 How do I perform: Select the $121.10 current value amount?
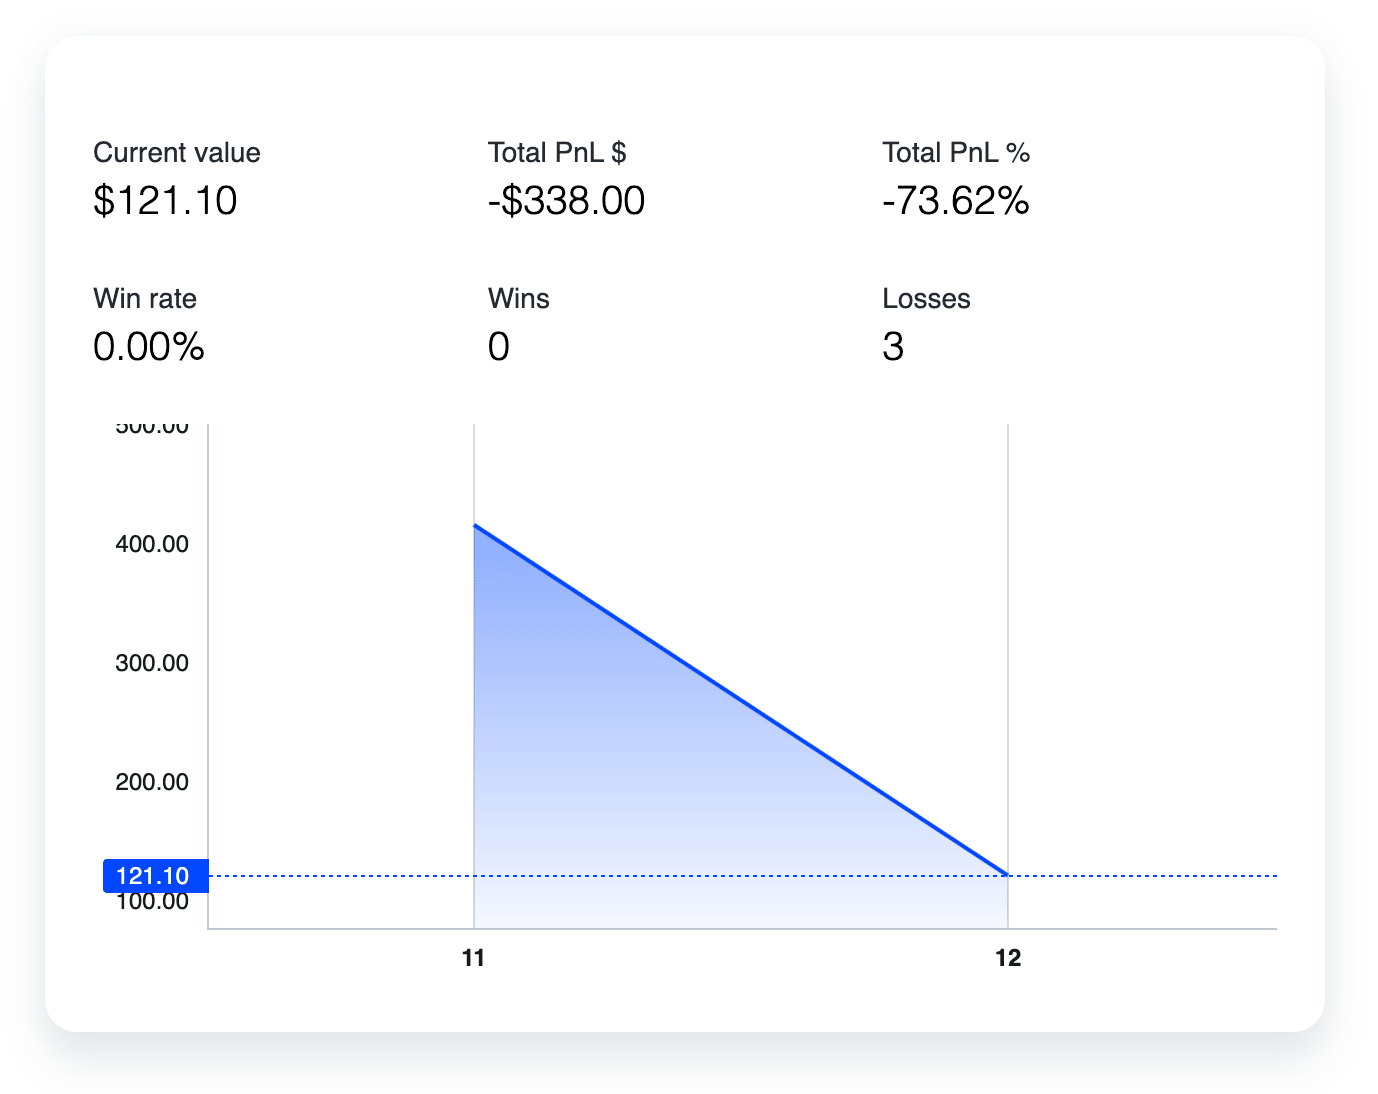[165, 201]
